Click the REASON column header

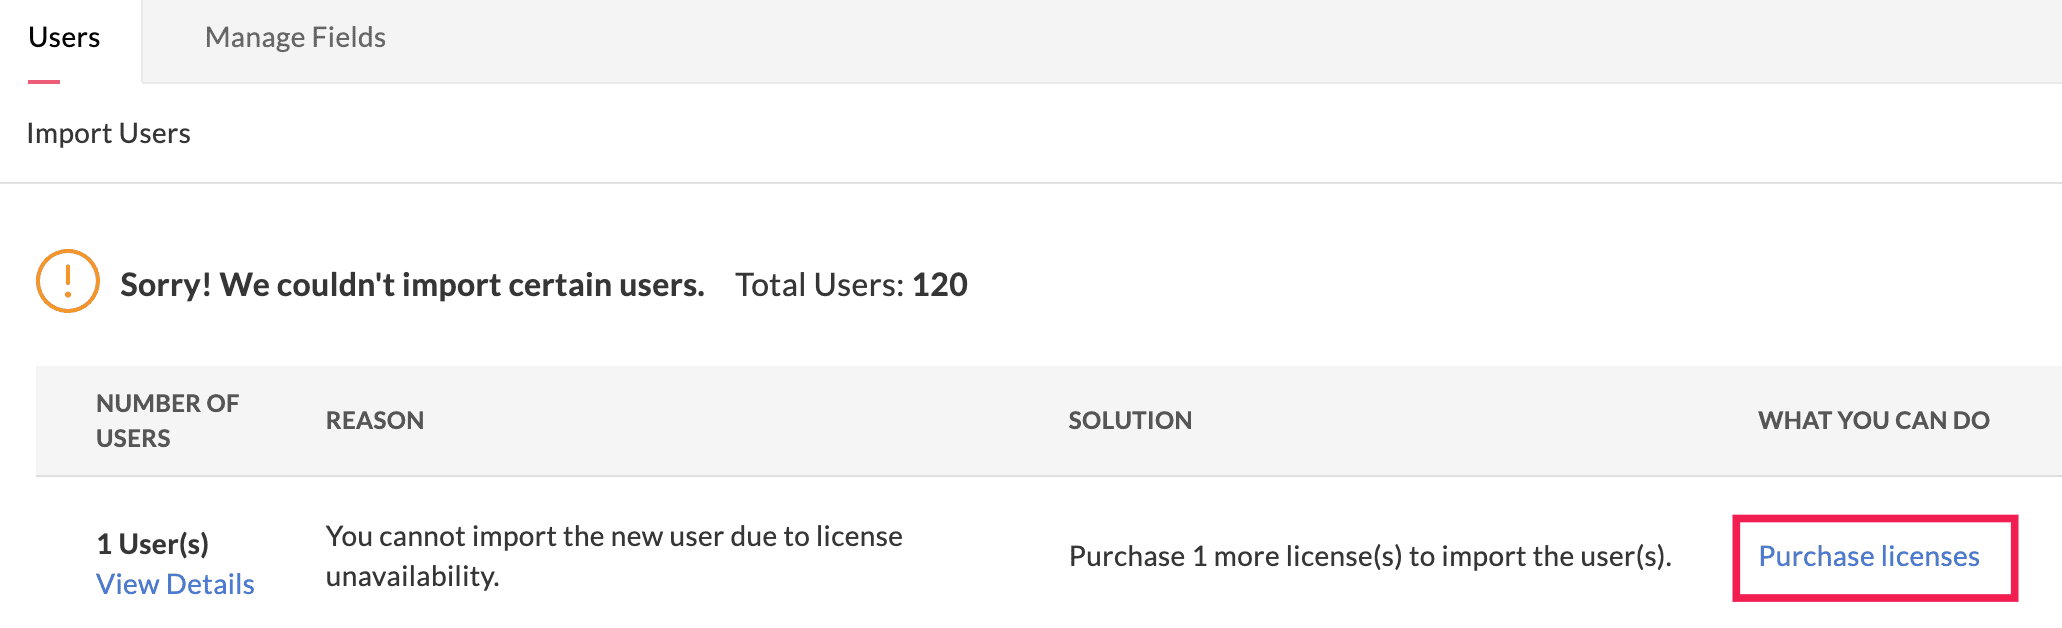tap(375, 420)
